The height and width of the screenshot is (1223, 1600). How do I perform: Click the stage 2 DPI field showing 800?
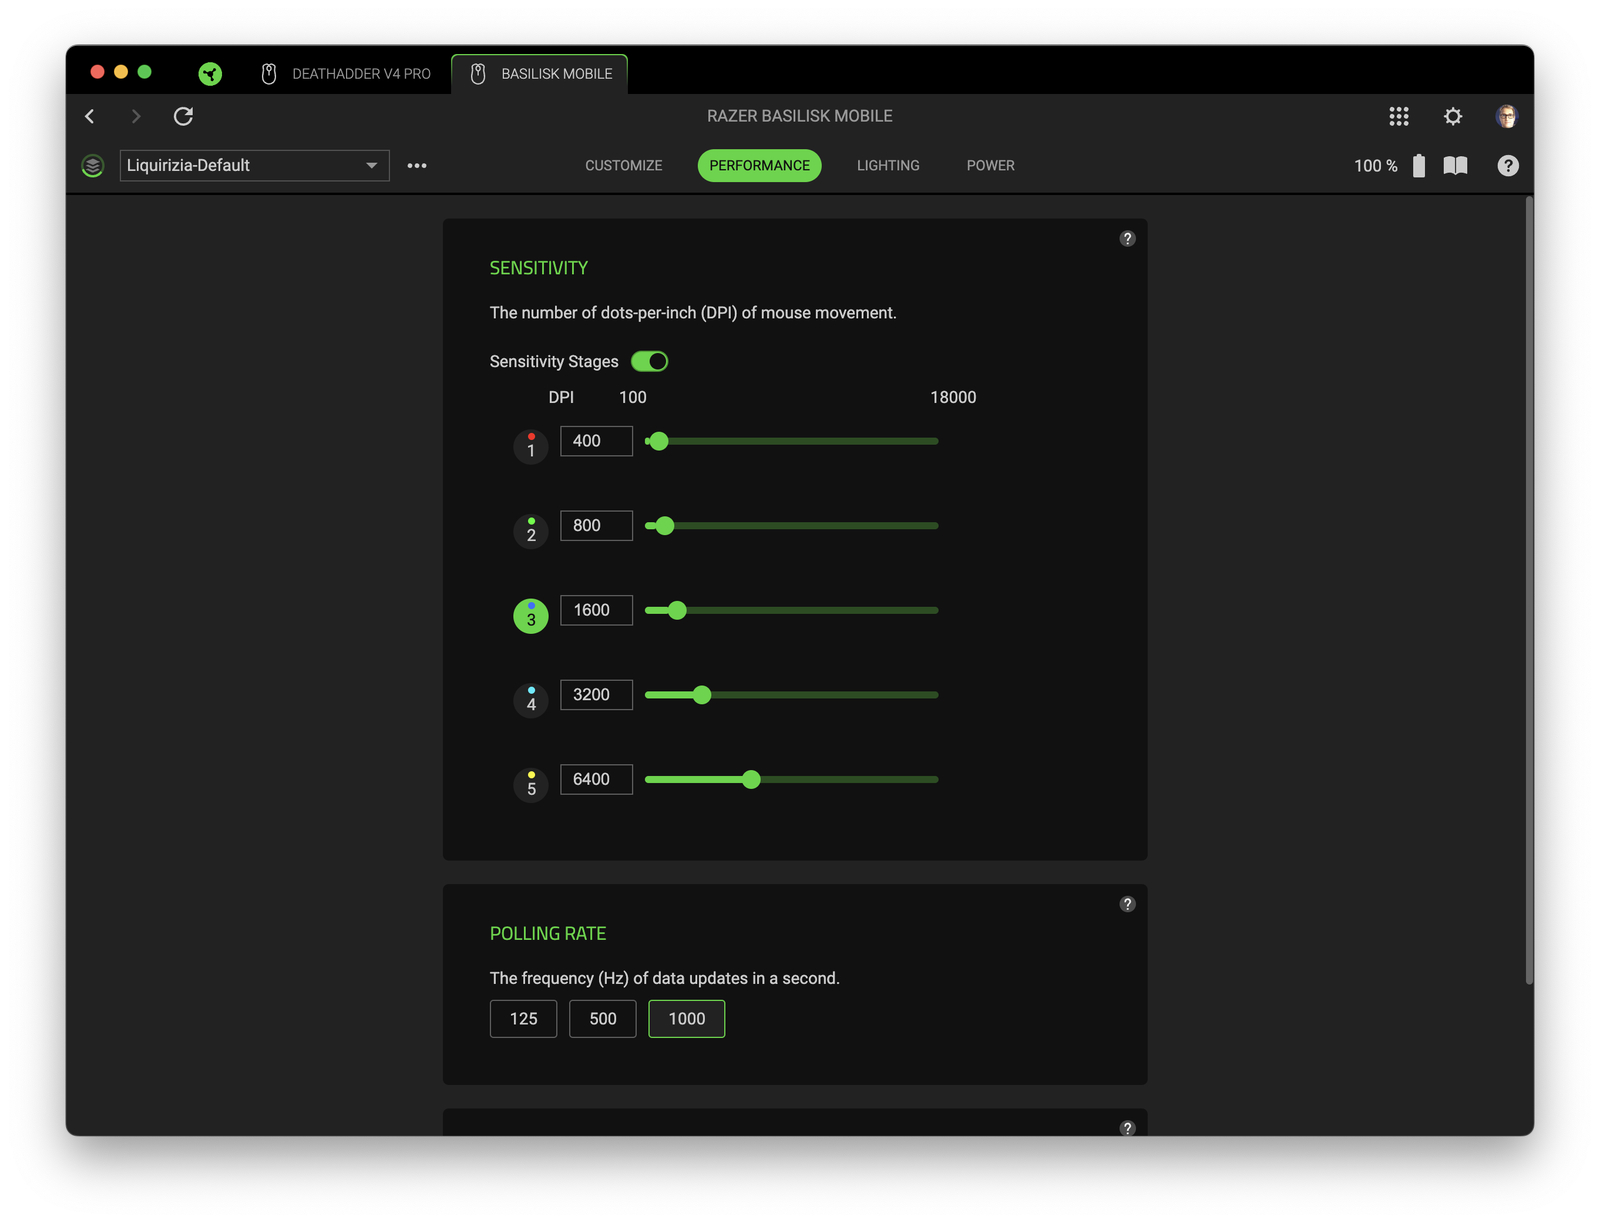(596, 526)
